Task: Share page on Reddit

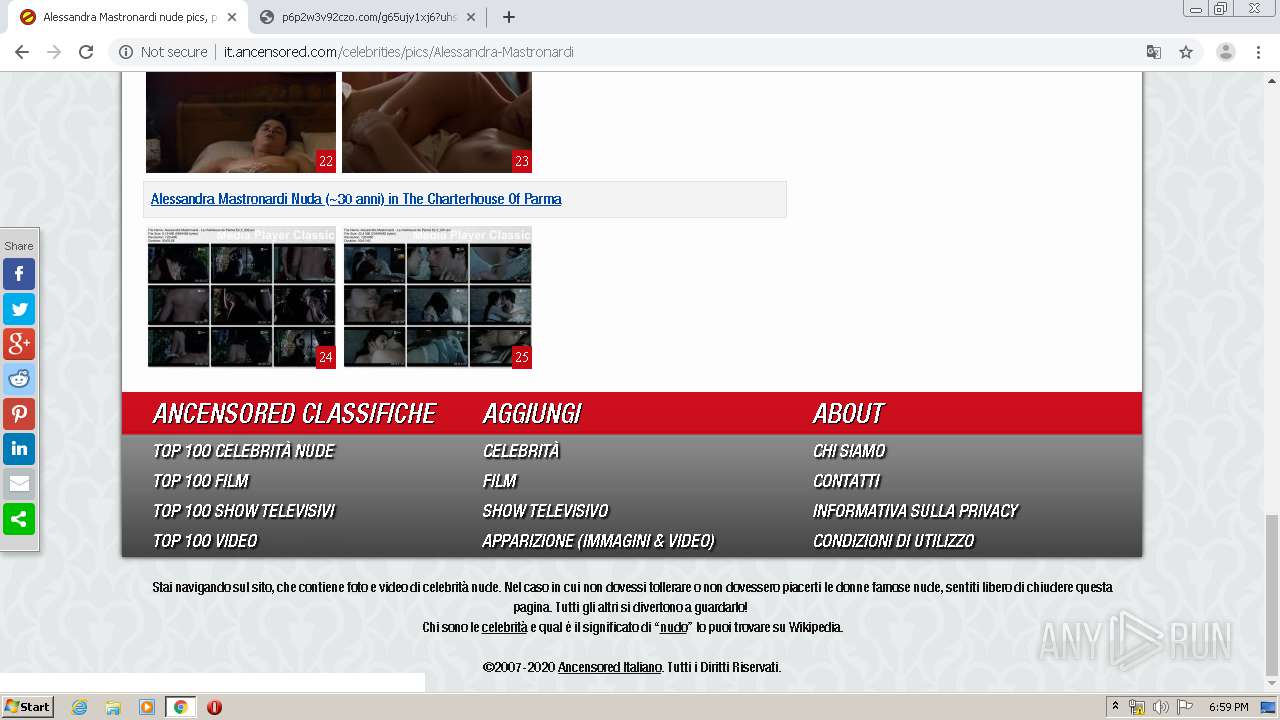Action: [19, 379]
